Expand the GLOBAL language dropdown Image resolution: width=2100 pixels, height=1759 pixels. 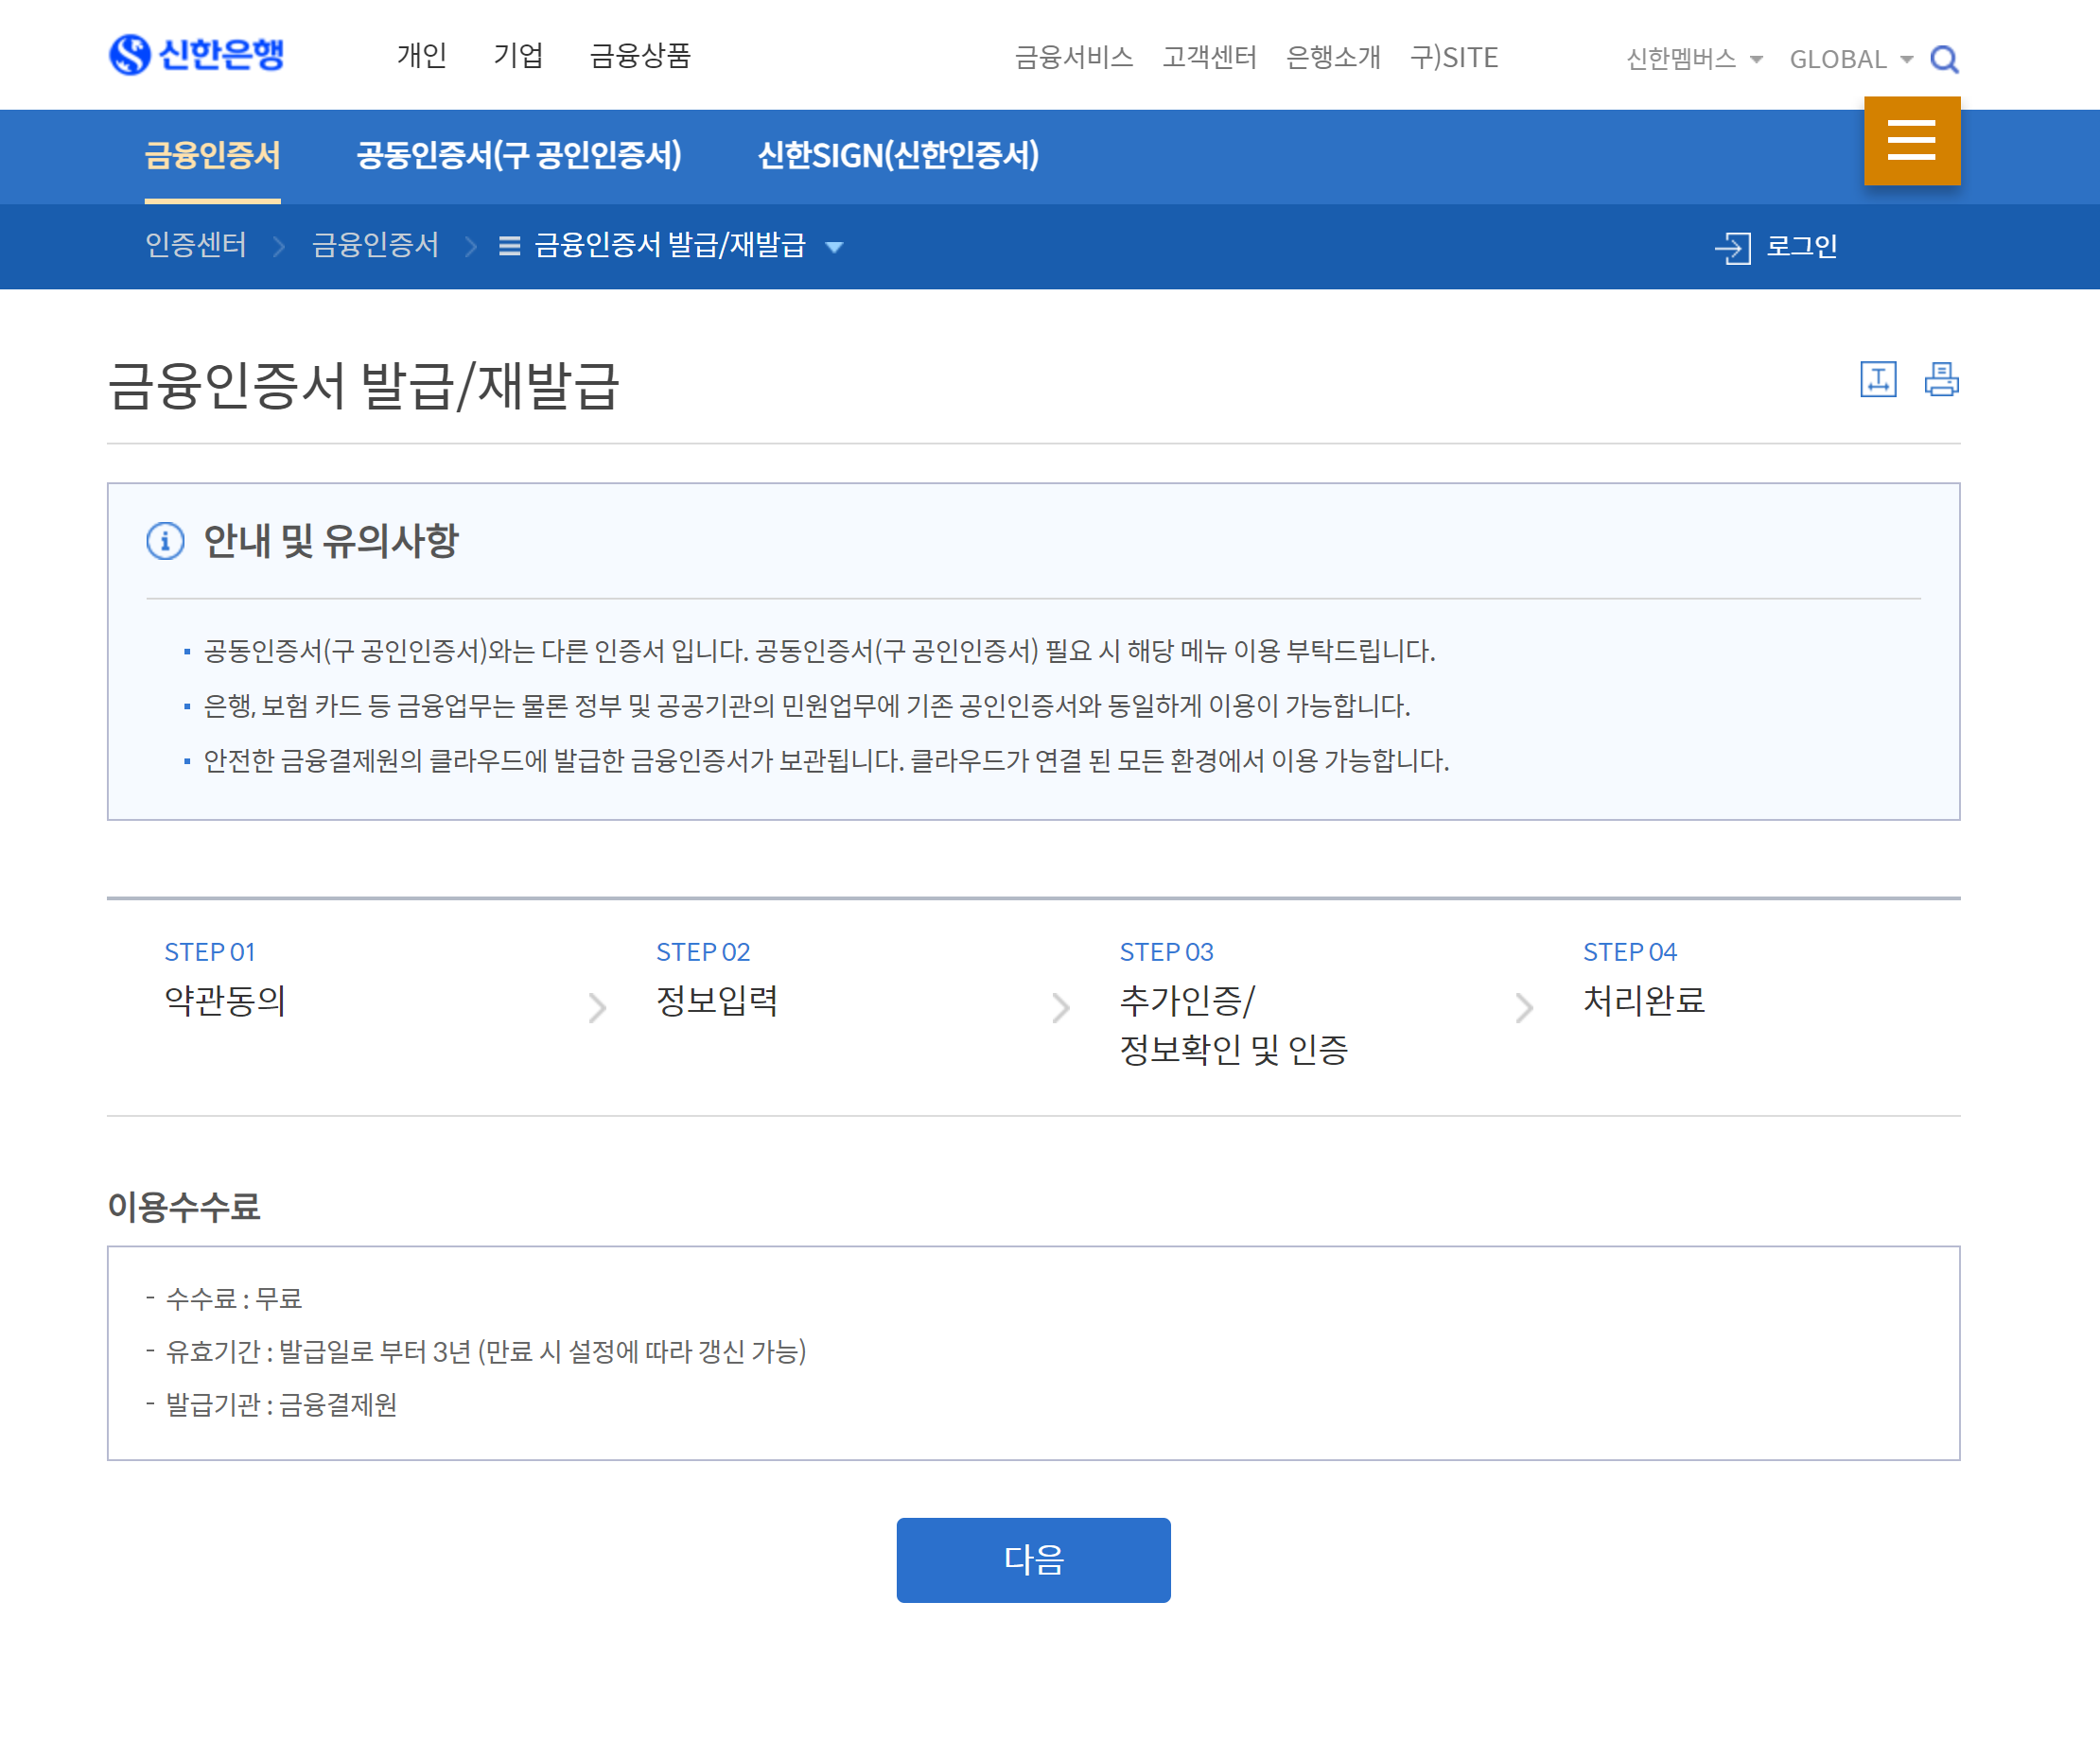[1850, 59]
